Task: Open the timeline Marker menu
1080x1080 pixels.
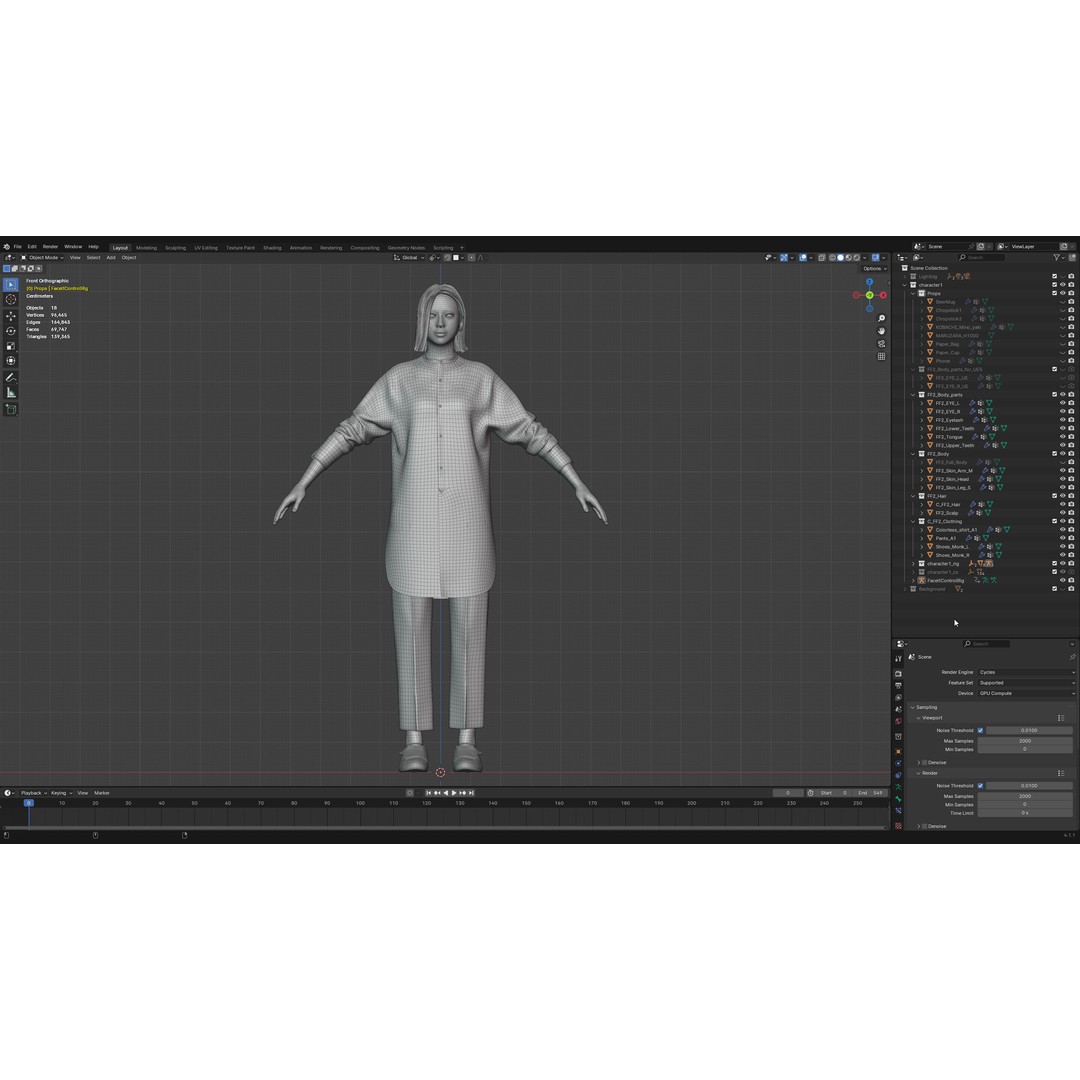Action: coord(102,793)
